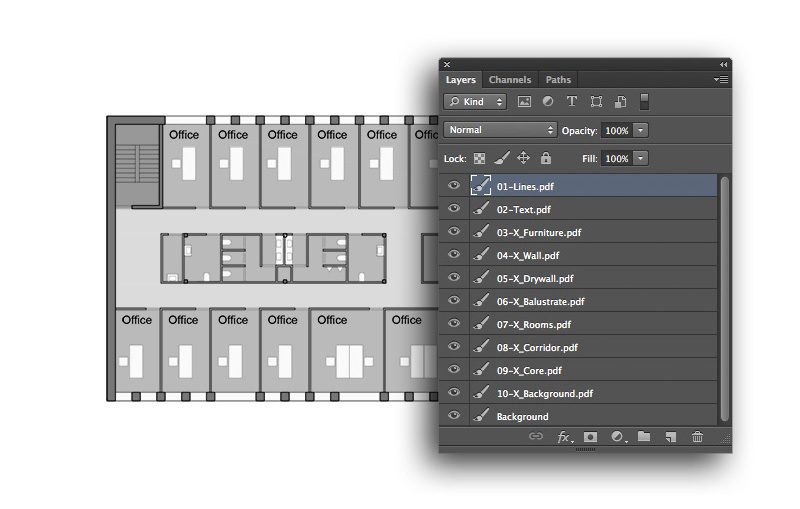
Task: Open the Opacity slider dropdown arrow
Action: coord(641,130)
